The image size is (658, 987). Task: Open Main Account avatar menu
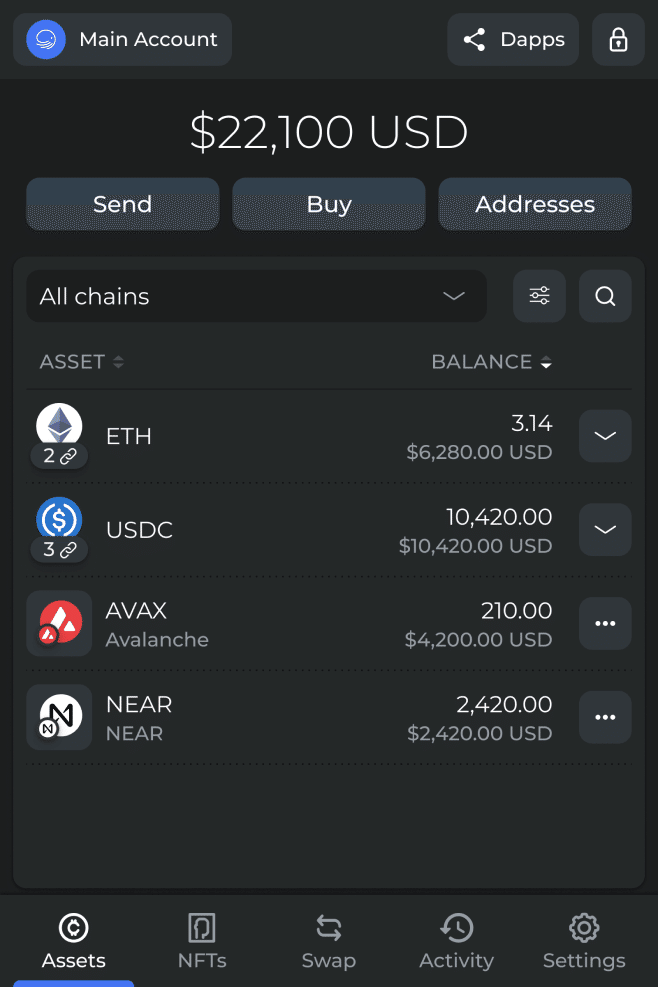(x=46, y=40)
